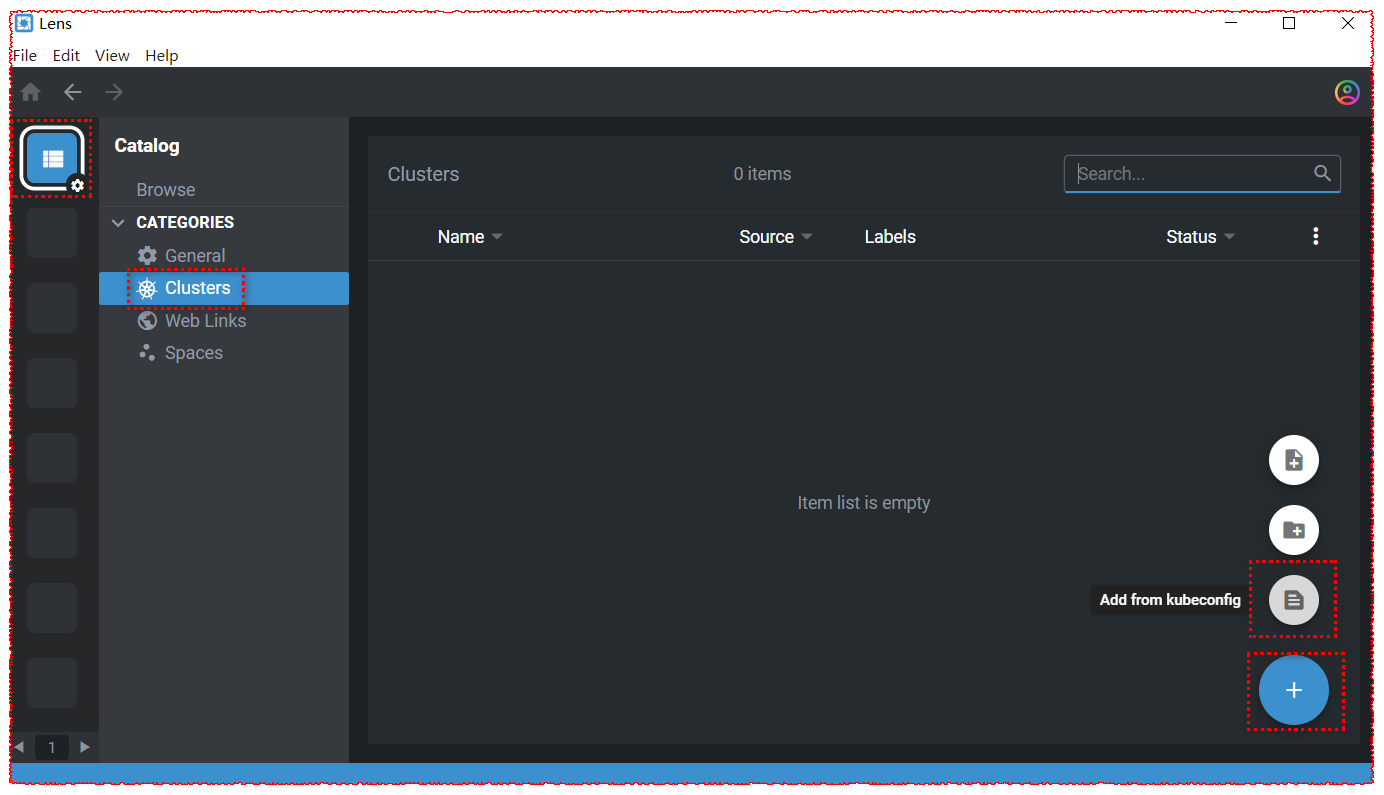Open the Edit menu
The width and height of the screenshot is (1384, 795).
click(x=66, y=55)
